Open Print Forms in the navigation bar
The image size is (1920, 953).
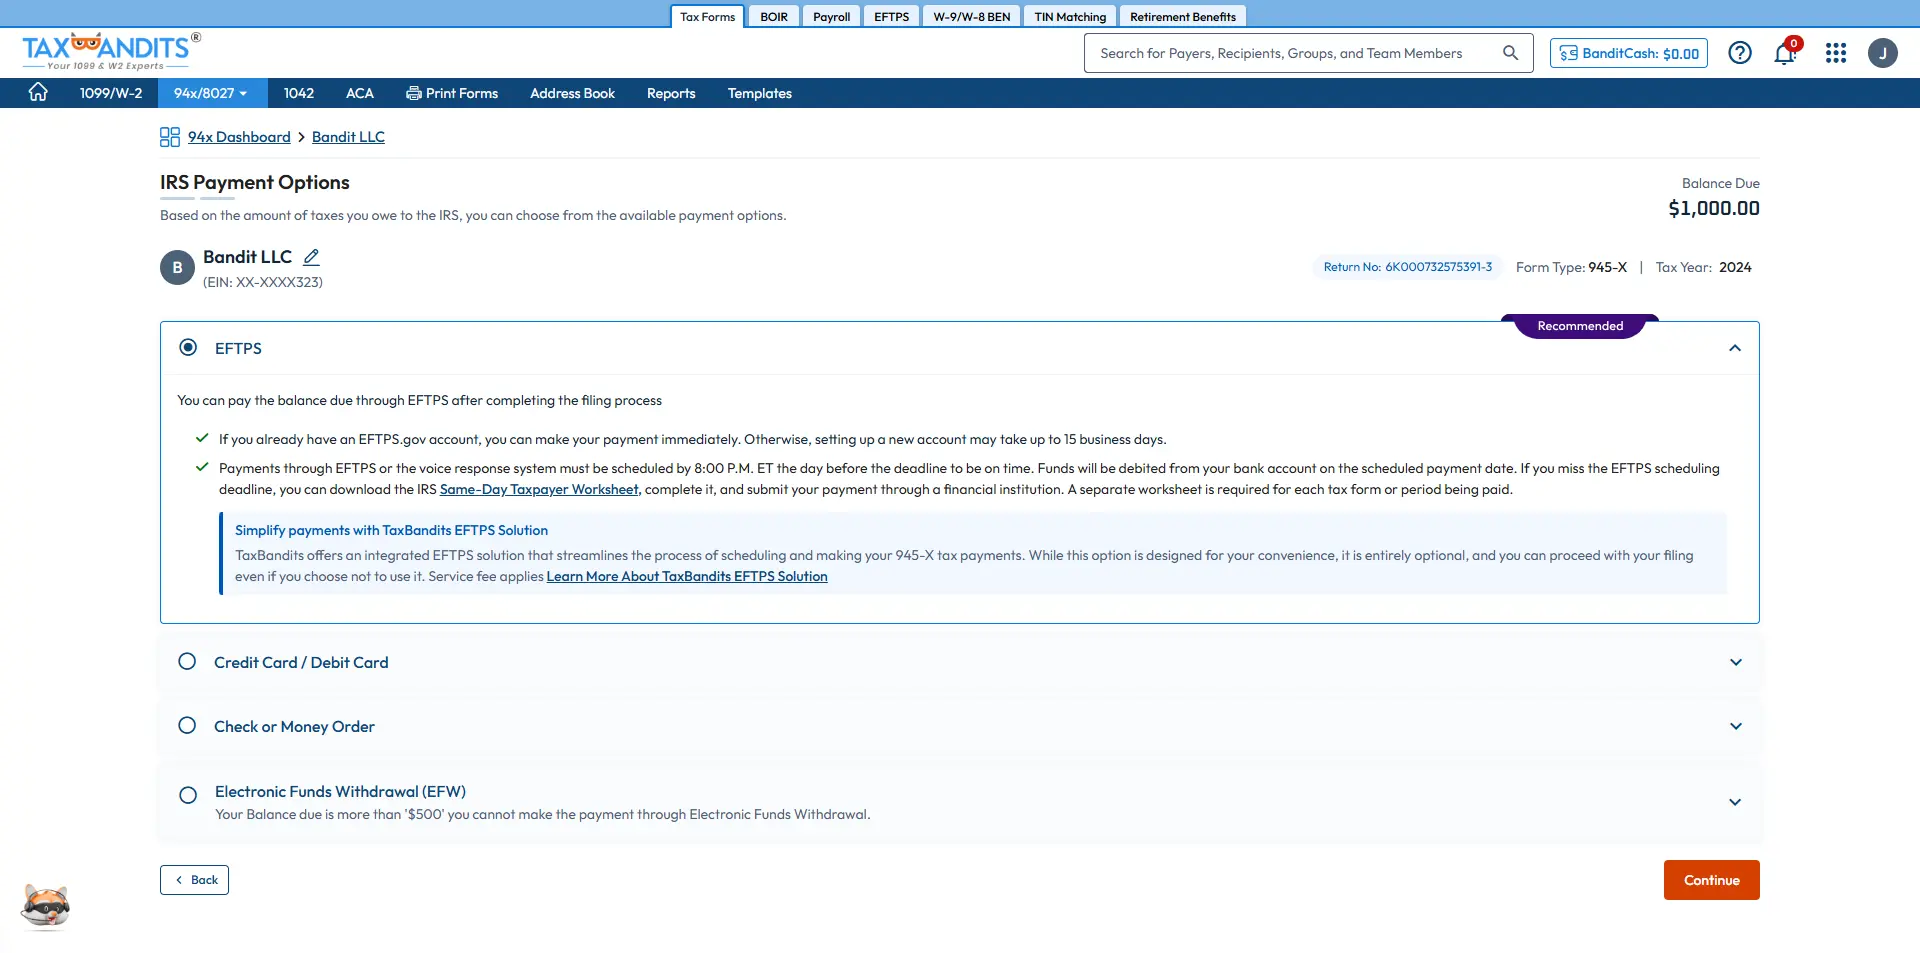point(452,93)
